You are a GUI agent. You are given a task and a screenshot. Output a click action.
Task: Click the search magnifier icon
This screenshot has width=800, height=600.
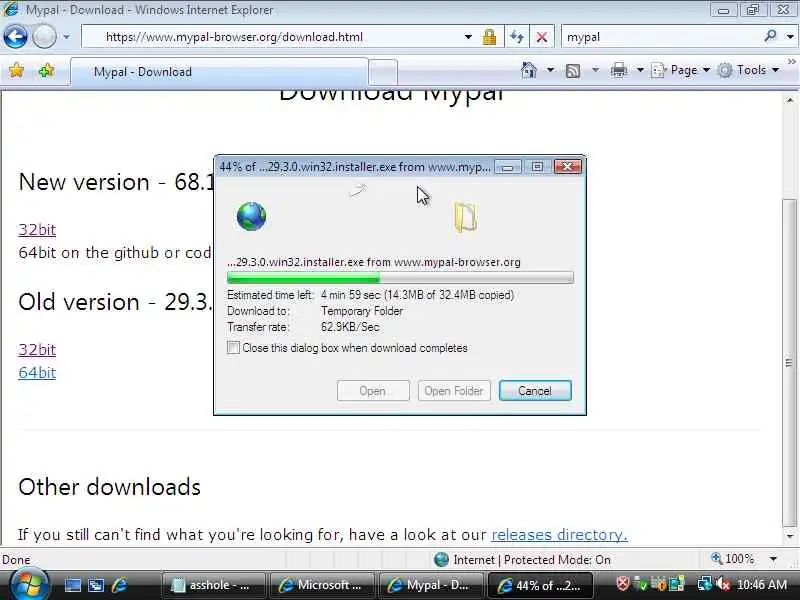[770, 36]
